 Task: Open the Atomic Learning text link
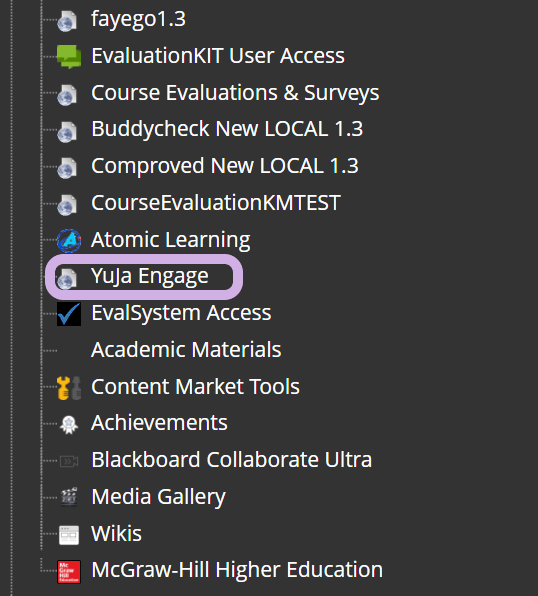pyautogui.click(x=171, y=240)
